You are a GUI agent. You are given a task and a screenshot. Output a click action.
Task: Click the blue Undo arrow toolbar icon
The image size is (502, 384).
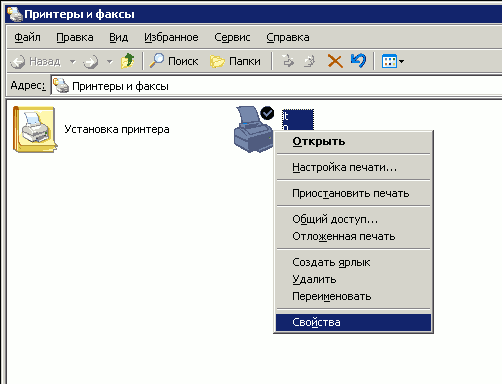358,61
